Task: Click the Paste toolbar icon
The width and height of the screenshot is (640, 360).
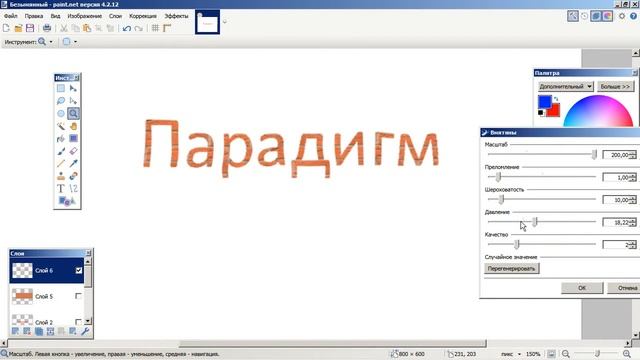Action: click(x=87, y=28)
